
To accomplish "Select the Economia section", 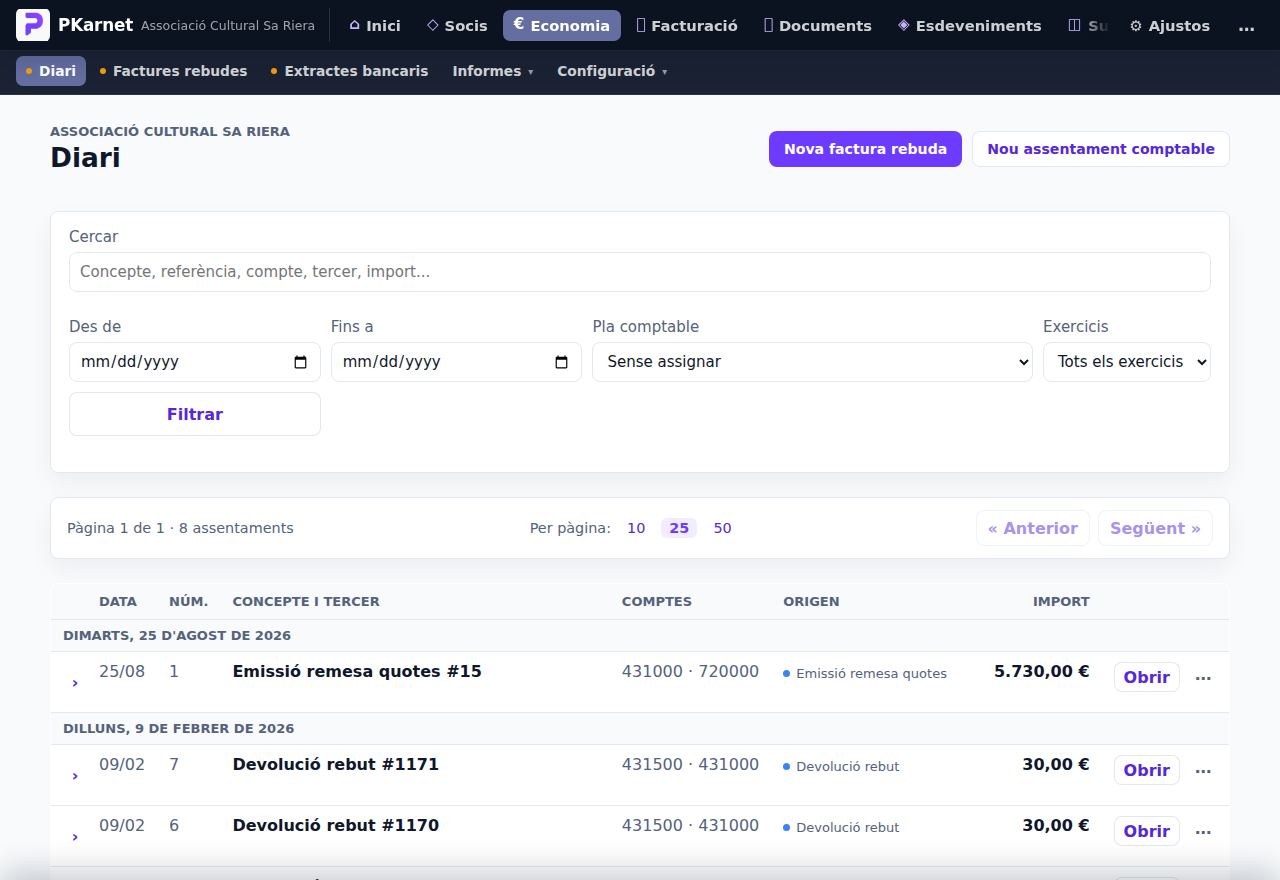I will coord(561,26).
